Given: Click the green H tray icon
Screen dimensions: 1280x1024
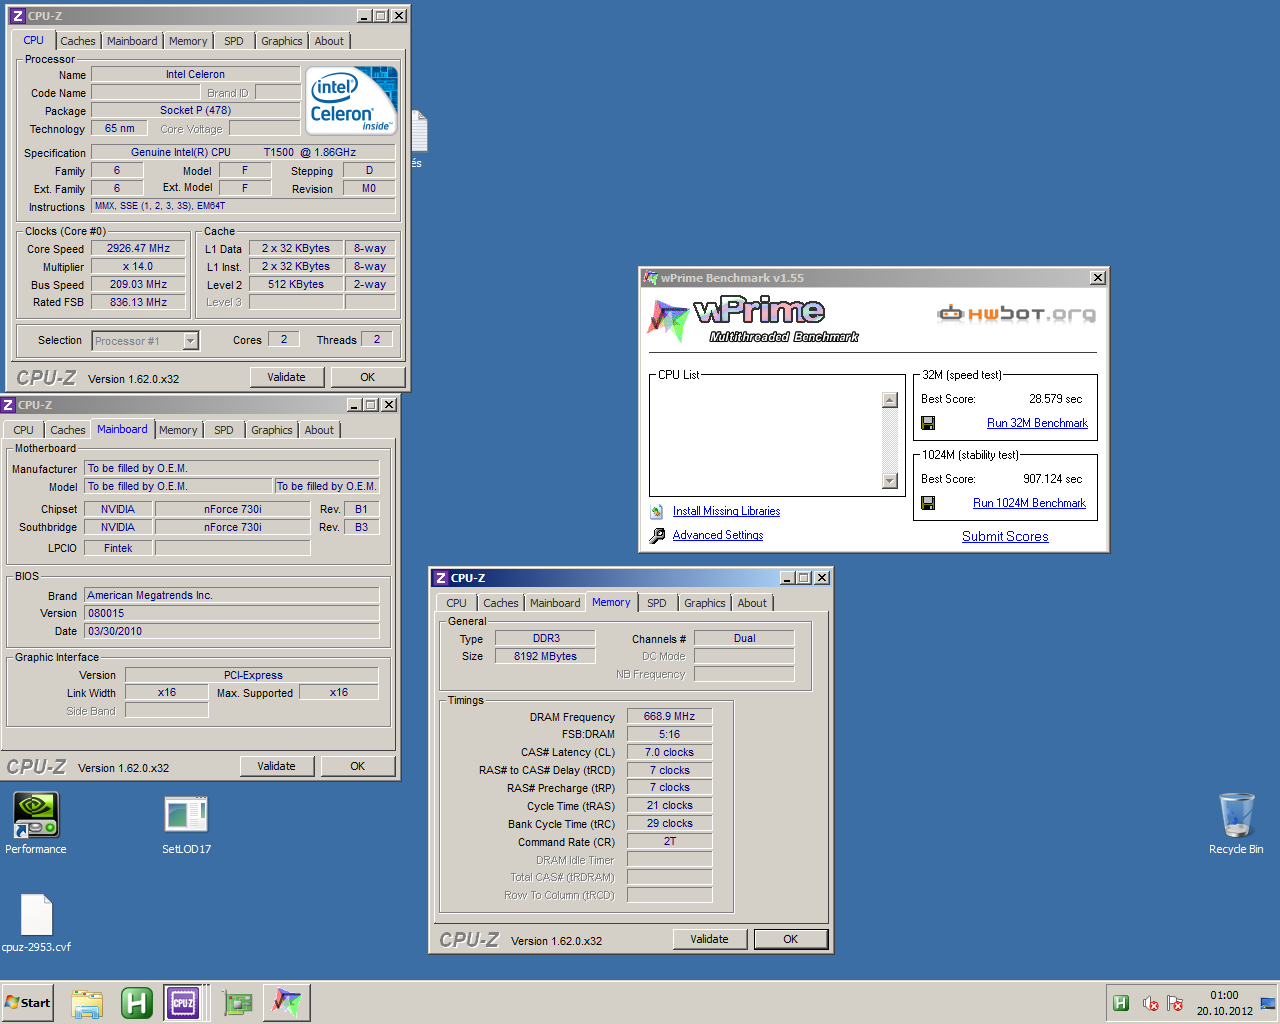Looking at the screenshot, I should tap(1121, 1003).
